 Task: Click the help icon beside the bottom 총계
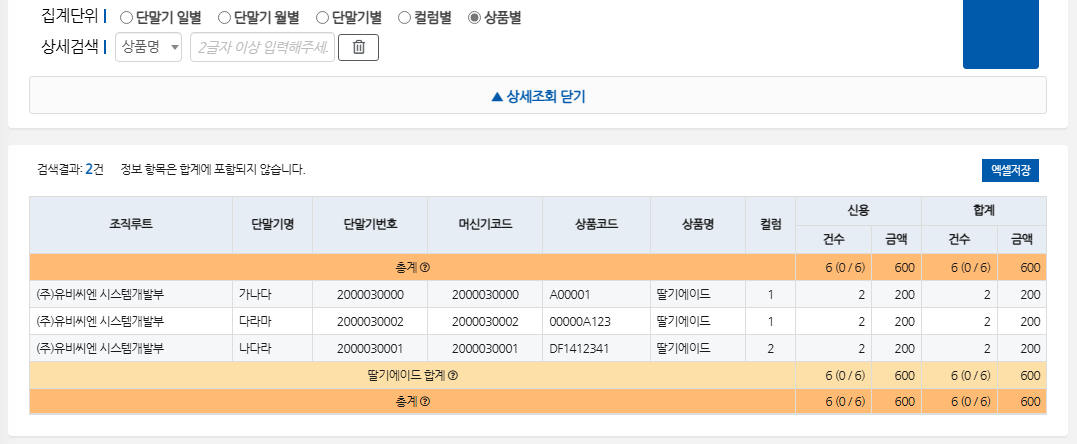pos(425,401)
